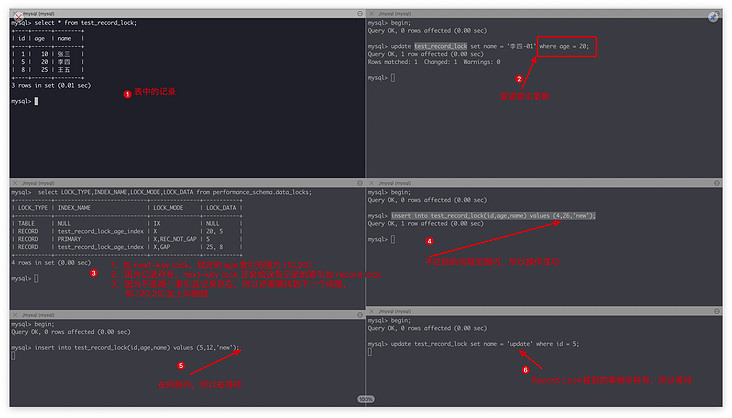Focus title bar of the age = 20 update pane
The width and height of the screenshot is (732, 418).
click(544, 14)
